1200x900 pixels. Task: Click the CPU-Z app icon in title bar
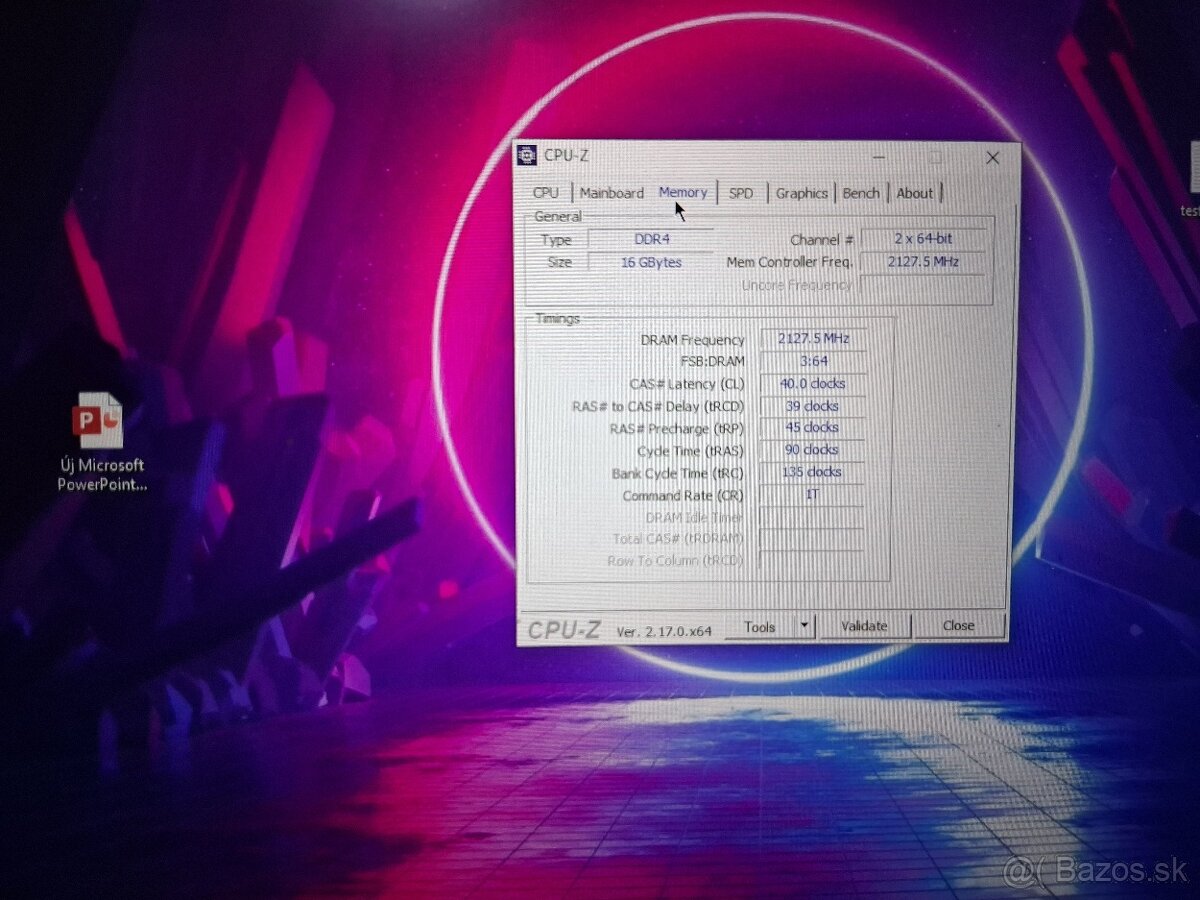coord(528,155)
